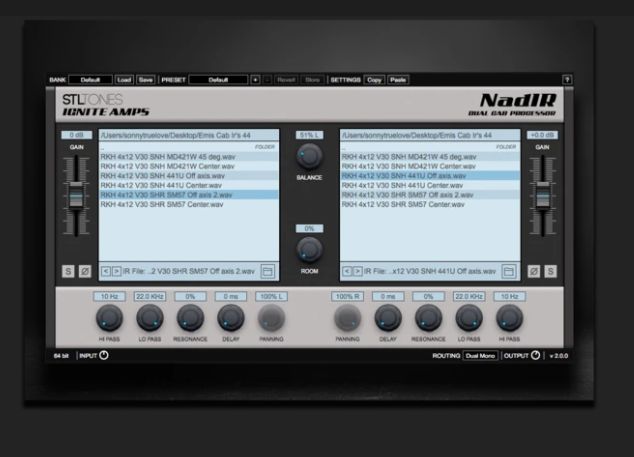
Task: Open parent folder '..' in right list
Action: (x=430, y=147)
